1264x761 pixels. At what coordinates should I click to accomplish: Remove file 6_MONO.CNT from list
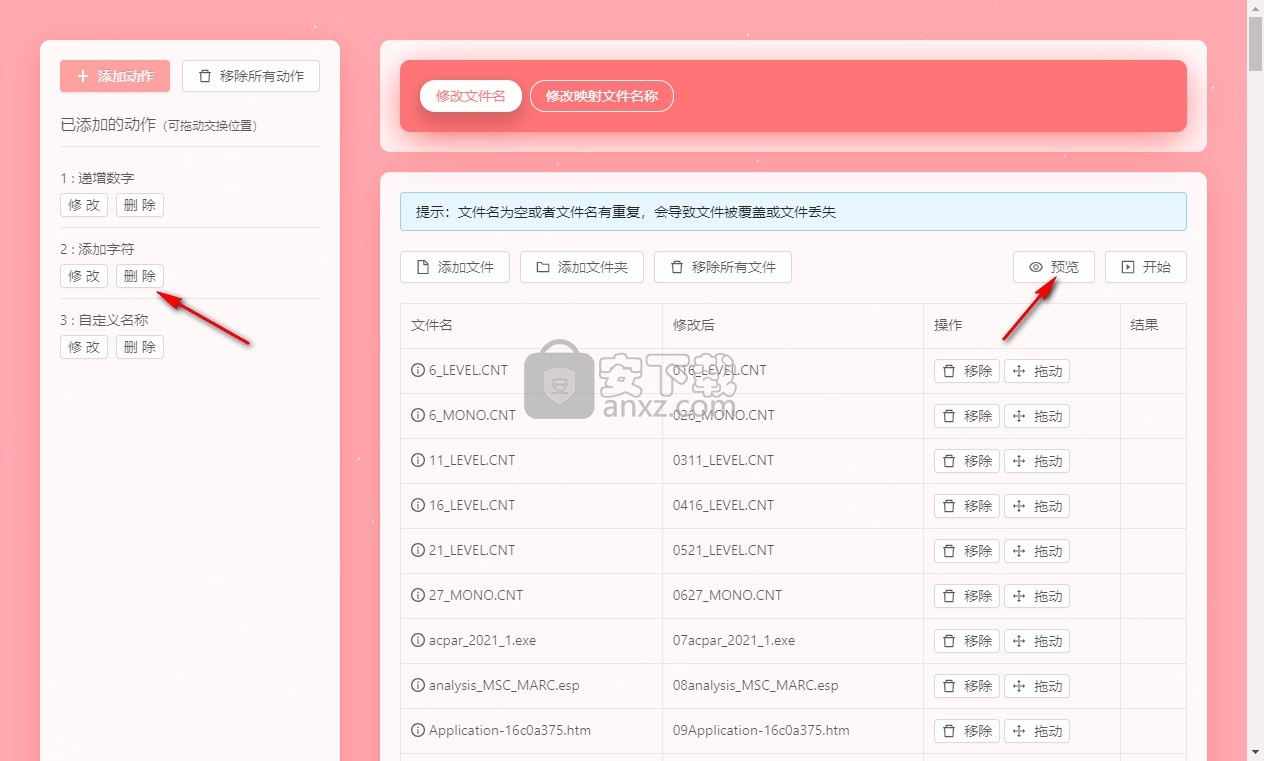click(x=967, y=416)
